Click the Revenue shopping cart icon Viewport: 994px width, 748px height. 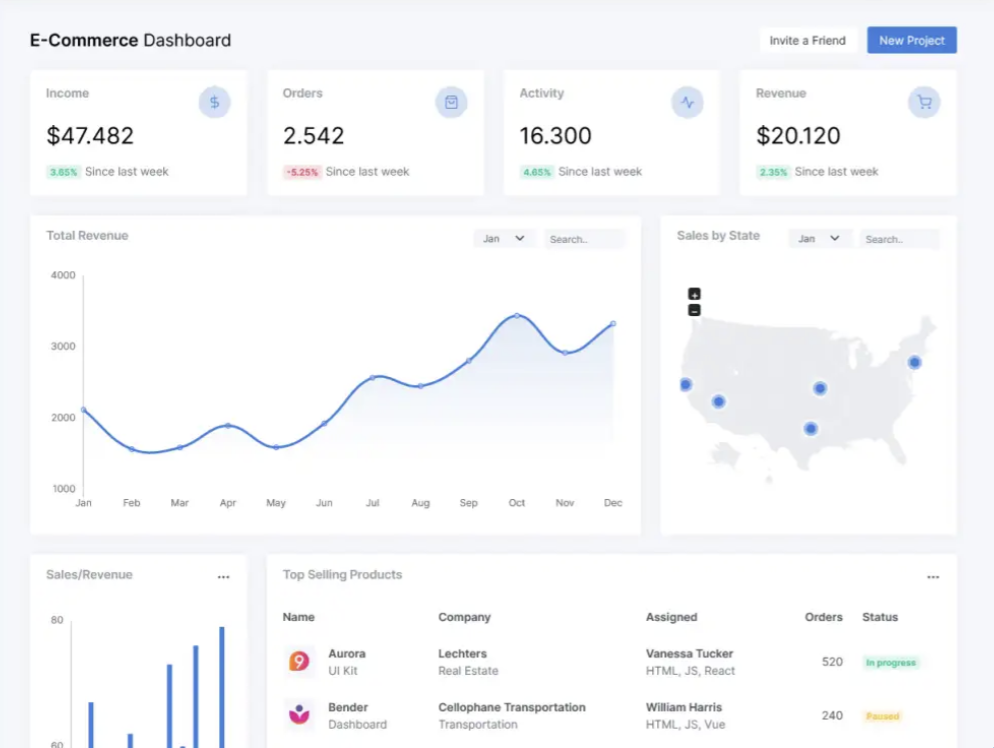coord(924,102)
